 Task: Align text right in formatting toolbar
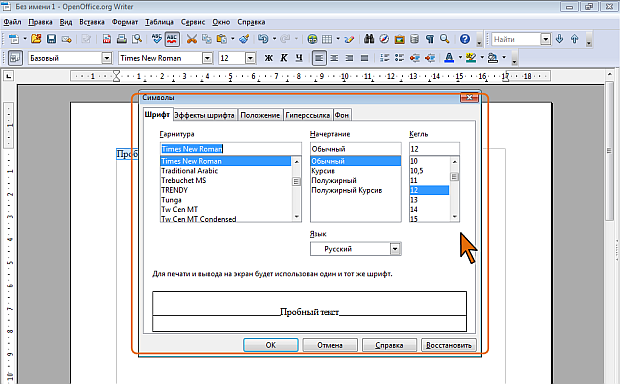[349, 58]
